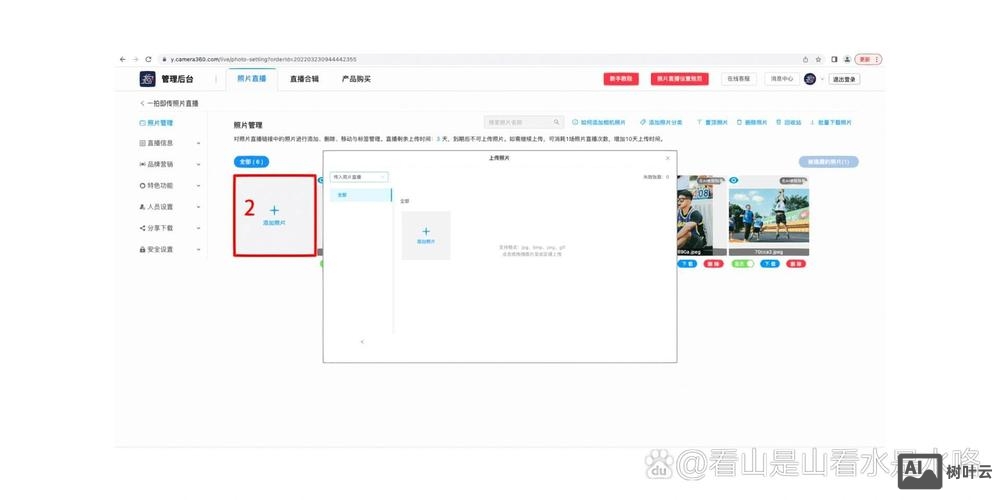
Task: Click the trash icon 删除照片
Action: coord(740,122)
